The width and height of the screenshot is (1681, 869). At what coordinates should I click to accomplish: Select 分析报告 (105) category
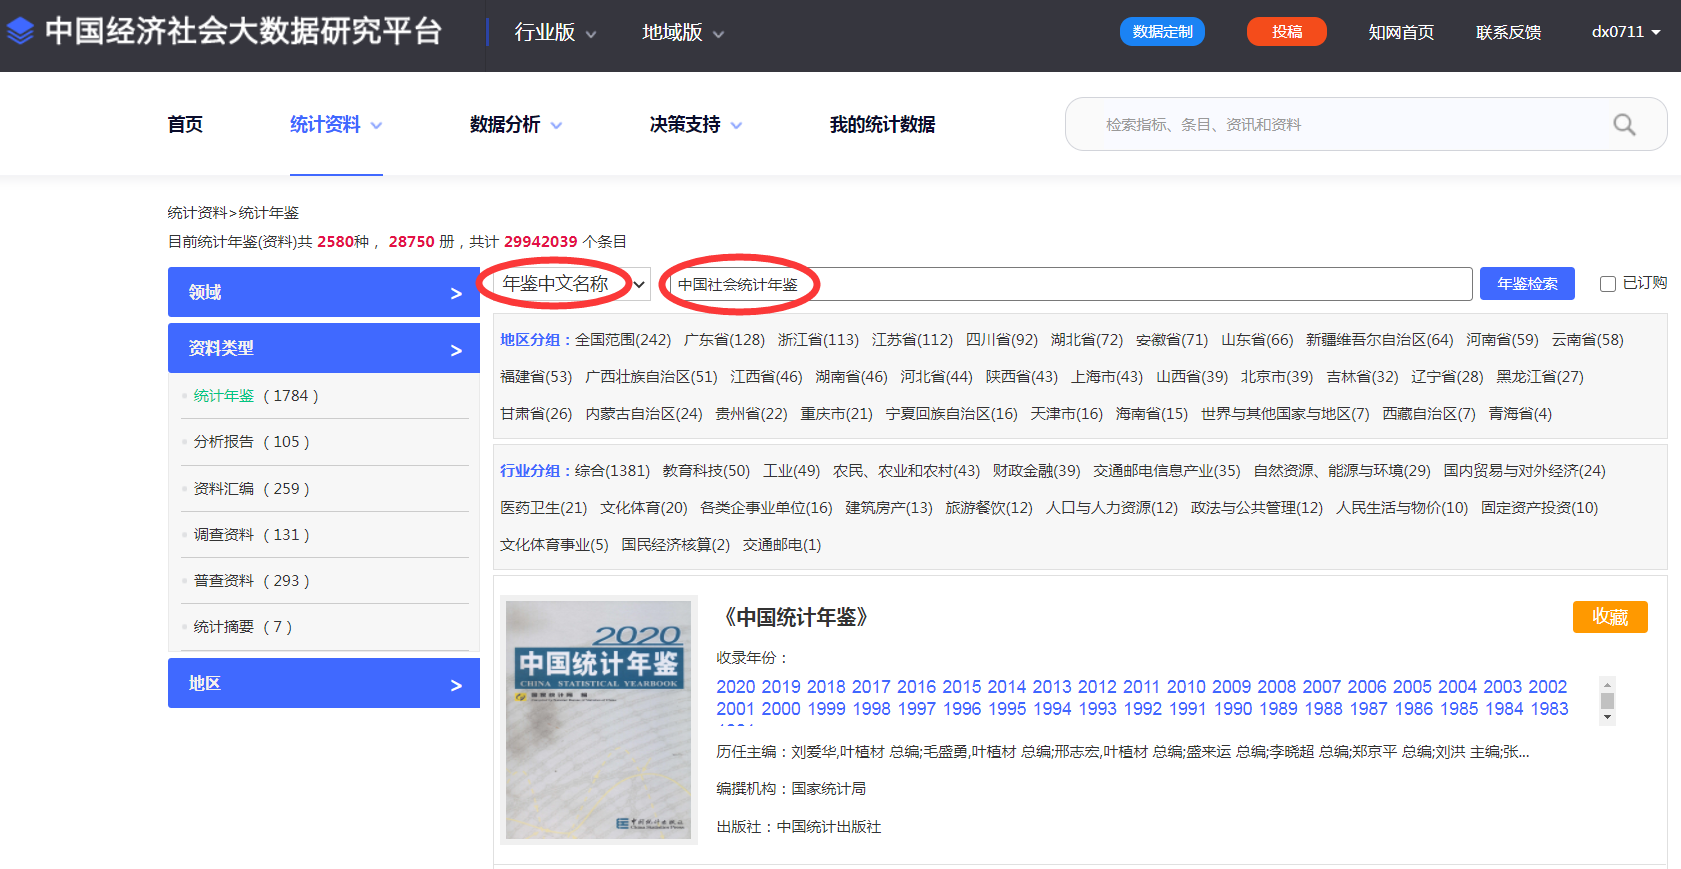251,442
